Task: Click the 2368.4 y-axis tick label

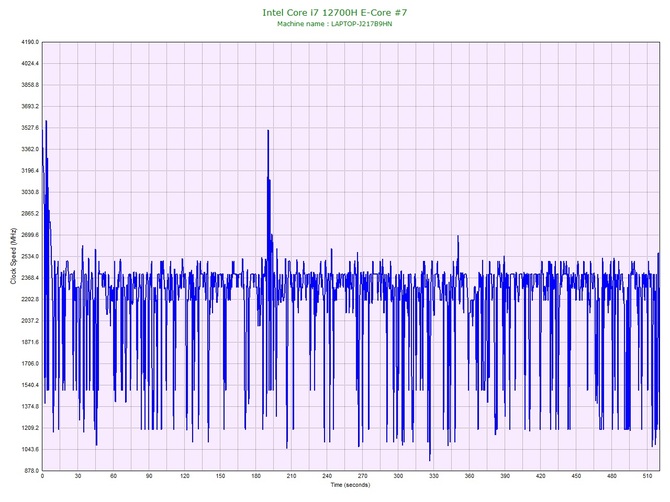Action: coord(30,278)
